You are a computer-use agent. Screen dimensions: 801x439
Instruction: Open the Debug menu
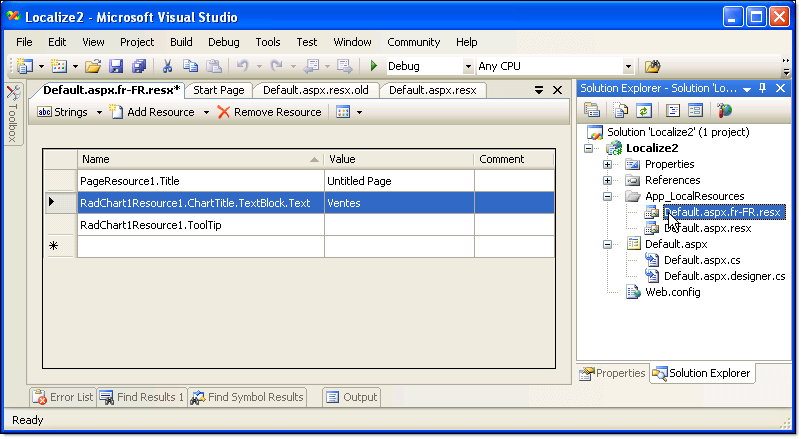pyautogui.click(x=224, y=42)
